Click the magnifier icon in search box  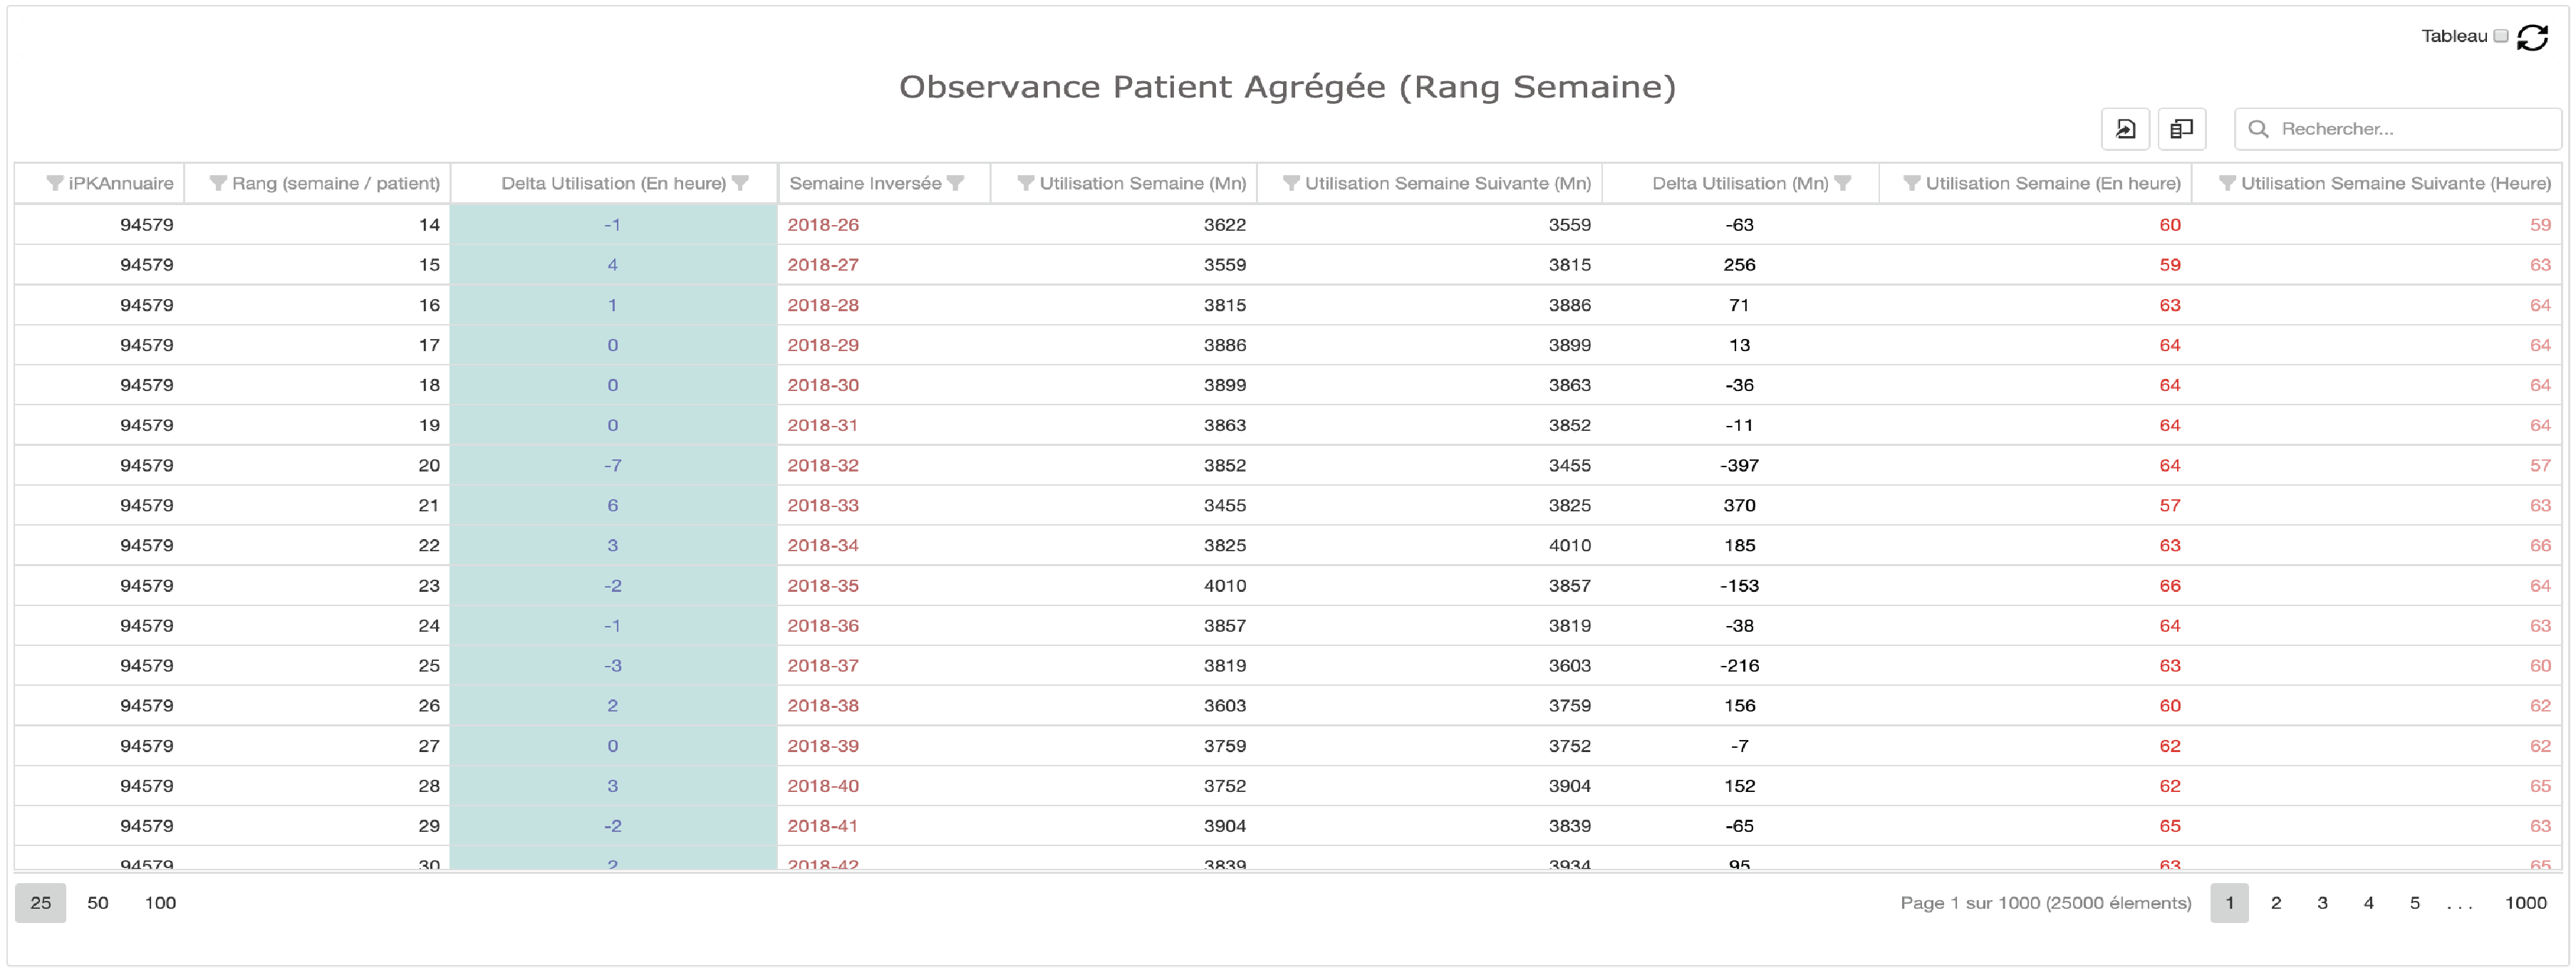pos(2257,129)
